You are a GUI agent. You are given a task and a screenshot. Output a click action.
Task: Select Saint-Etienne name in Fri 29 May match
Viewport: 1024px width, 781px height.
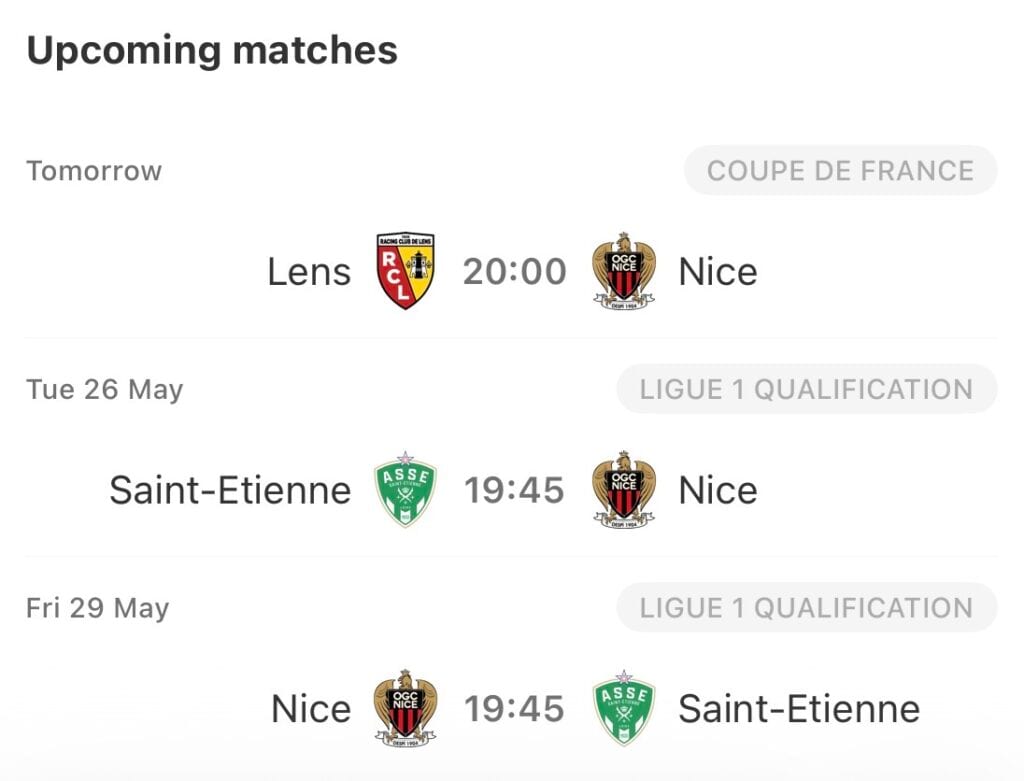pos(799,709)
